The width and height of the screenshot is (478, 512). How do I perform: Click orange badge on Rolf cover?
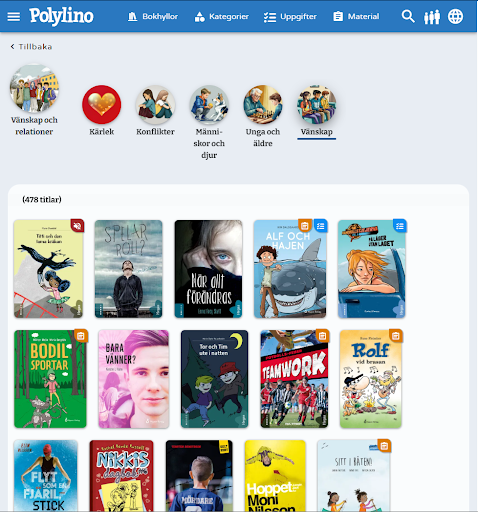click(396, 336)
